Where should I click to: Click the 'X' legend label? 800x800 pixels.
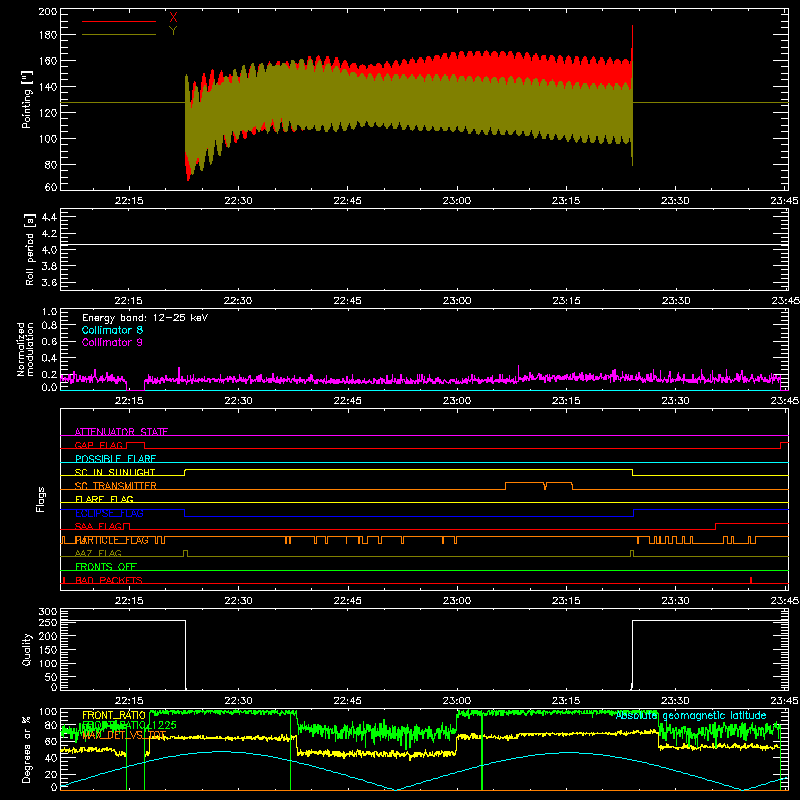click(x=173, y=18)
